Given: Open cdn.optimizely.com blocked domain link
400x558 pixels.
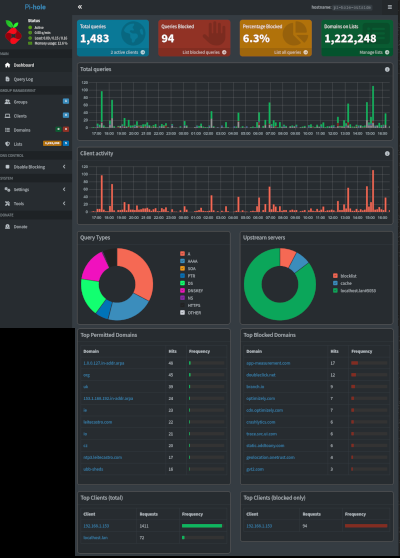Looking at the screenshot, I should click(264, 410).
